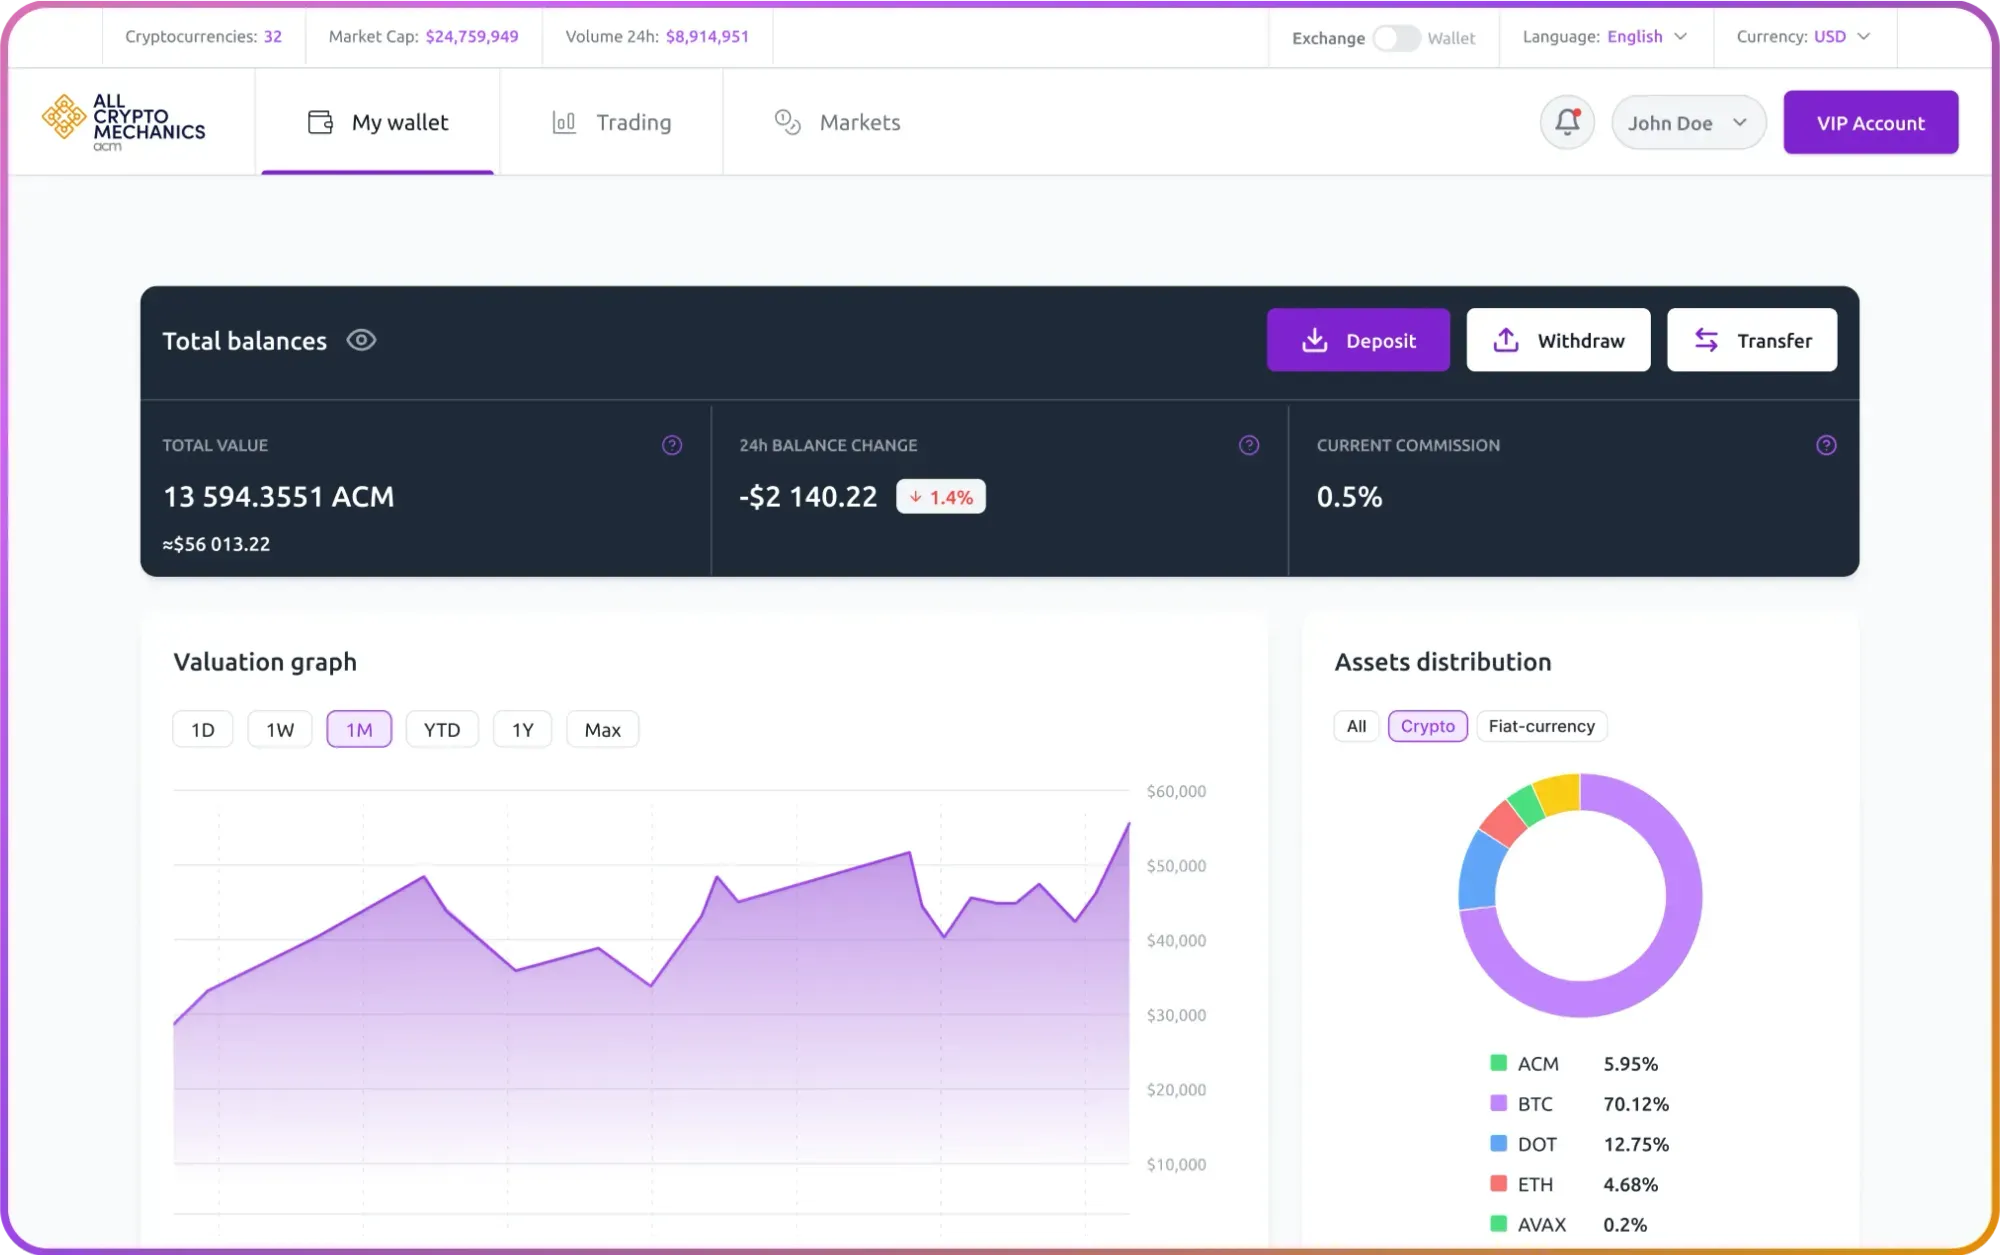Open 24h Balance Change help icon
The height and width of the screenshot is (1255, 2000).
coord(1249,445)
